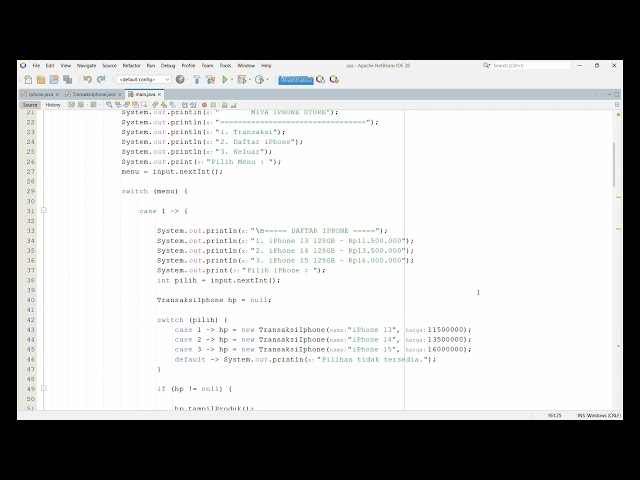Switch editor to History view
Image resolution: width=640 pixels, height=480 pixels.
pos(53,105)
